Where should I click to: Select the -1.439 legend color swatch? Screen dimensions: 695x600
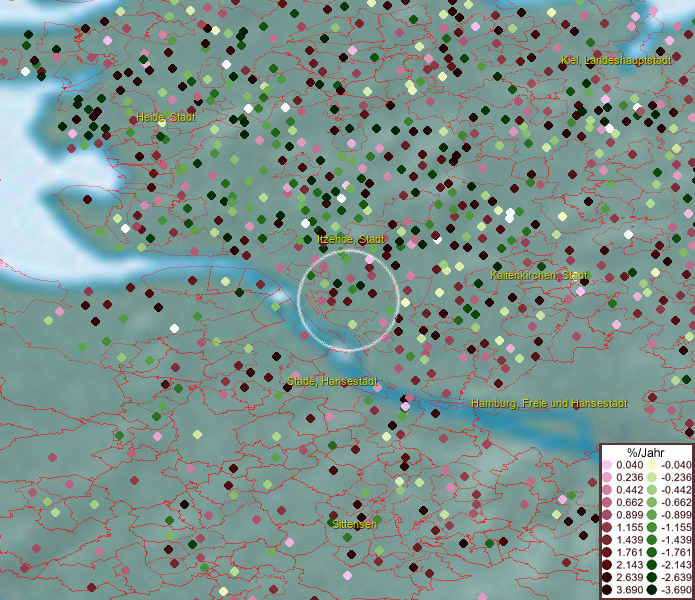(652, 540)
